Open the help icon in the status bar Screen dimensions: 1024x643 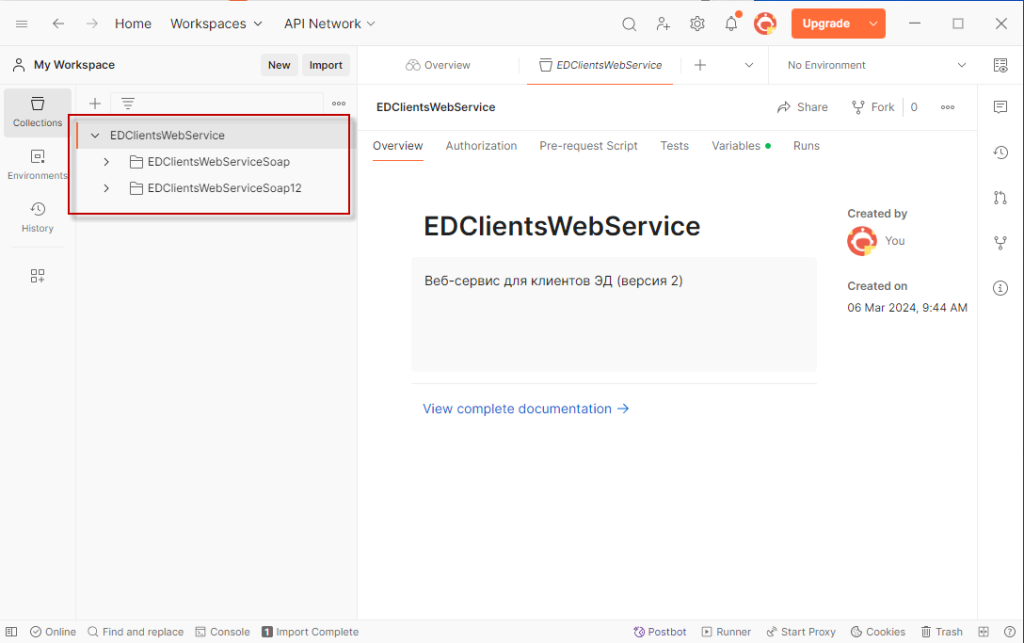point(1010,631)
